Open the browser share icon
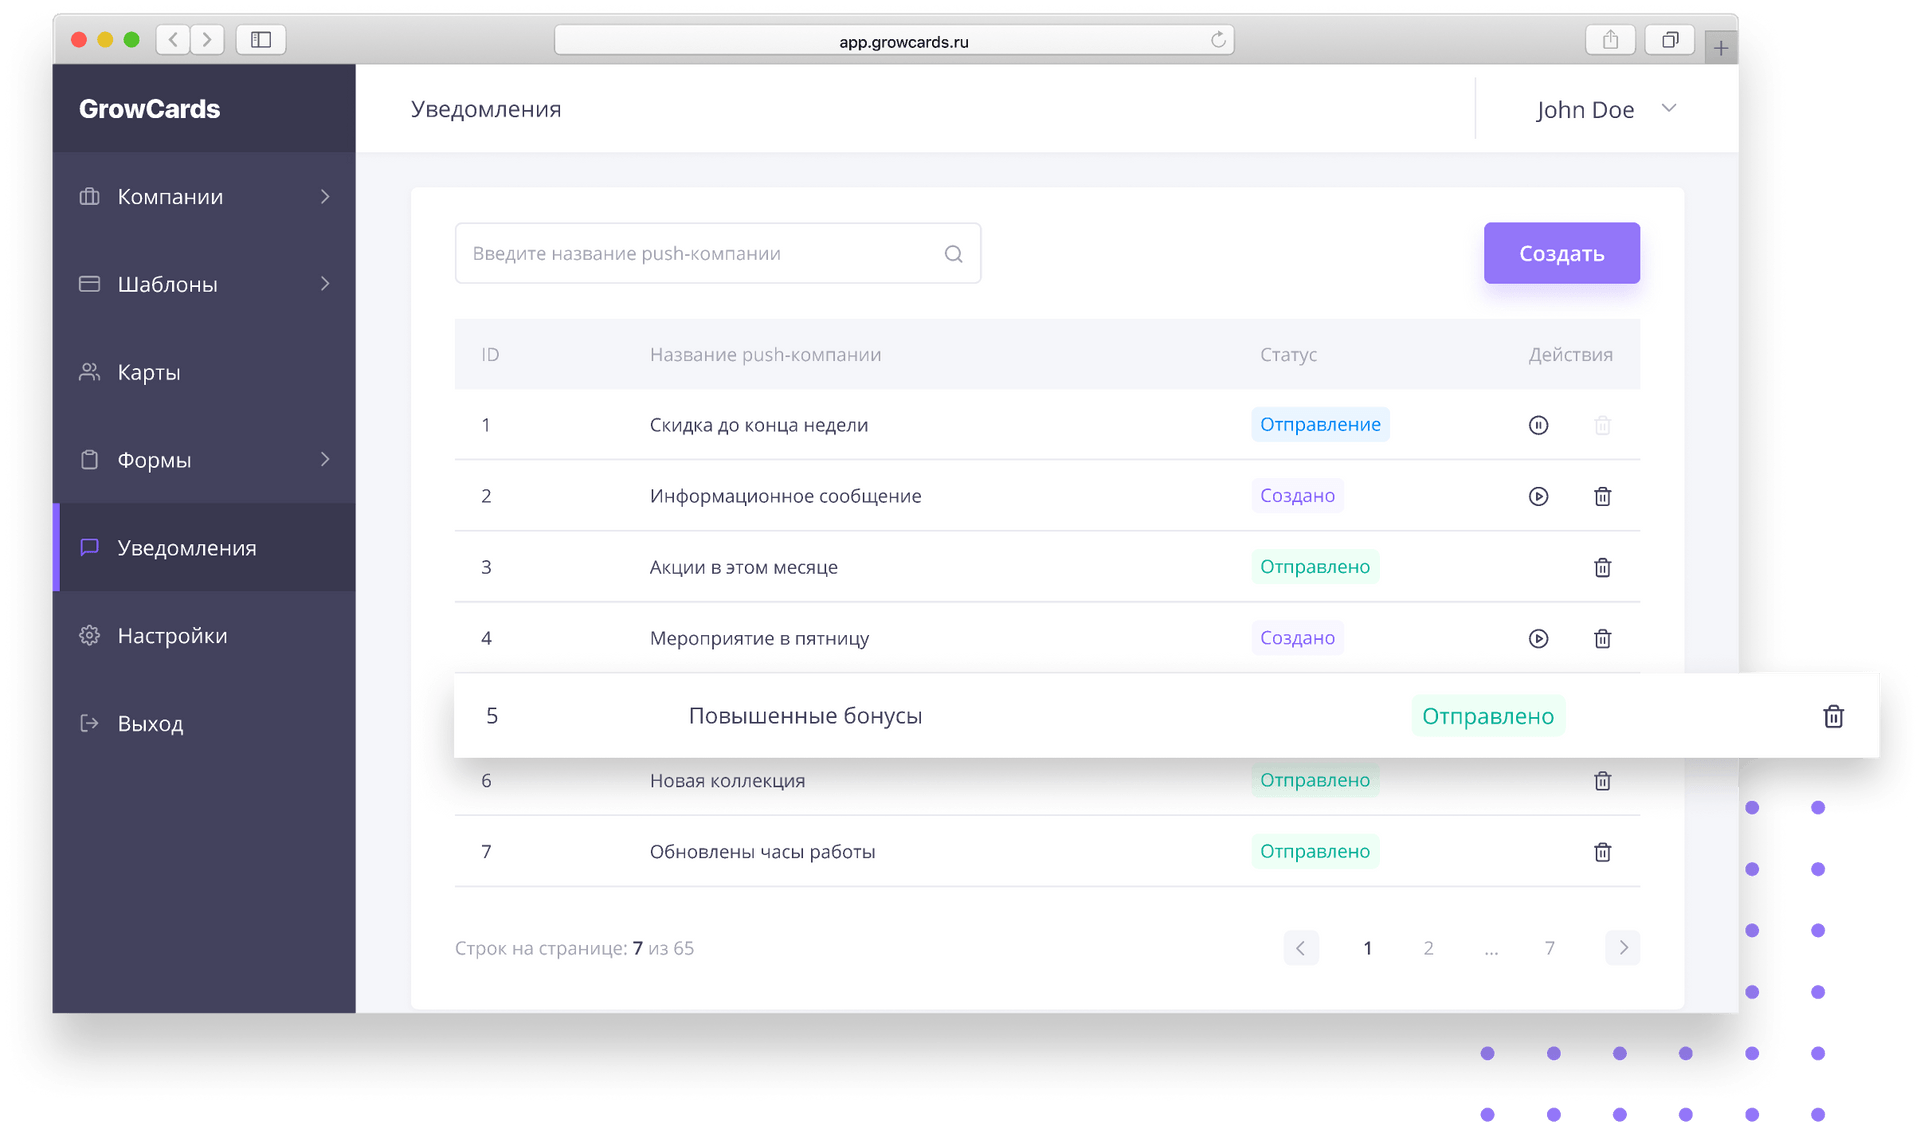This screenshot has width=1920, height=1122. pyautogui.click(x=1610, y=40)
